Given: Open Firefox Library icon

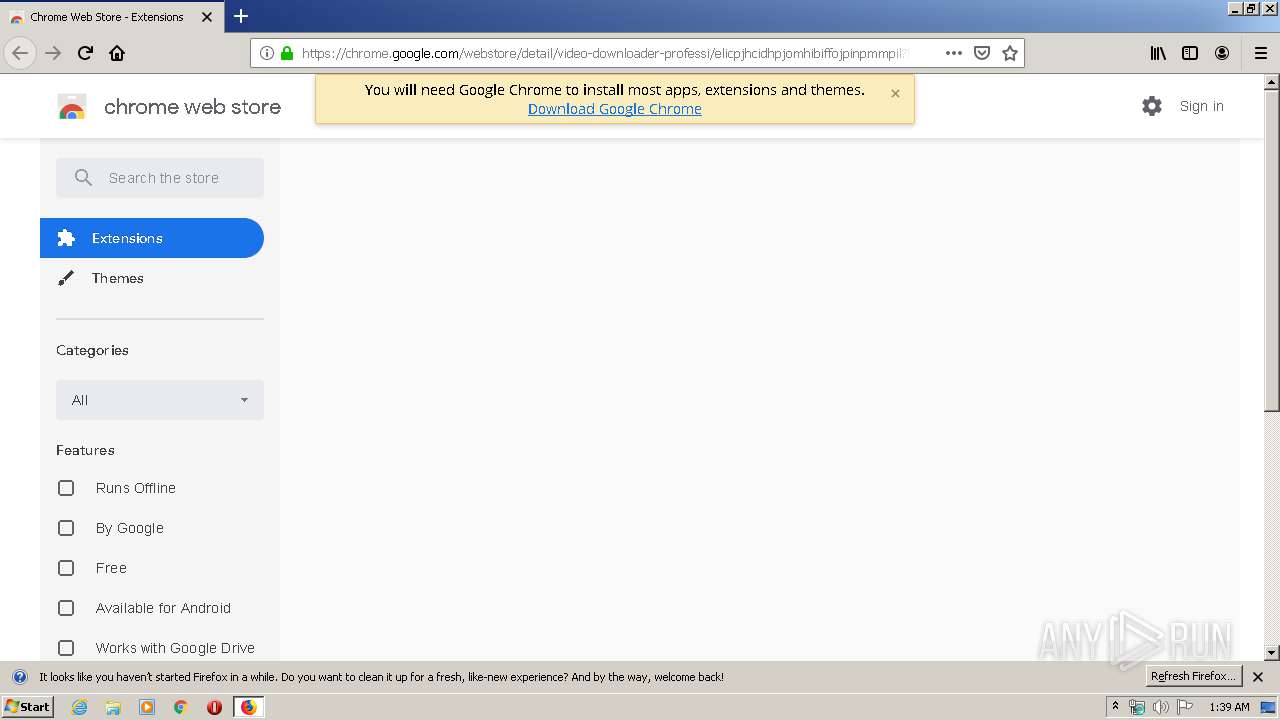Looking at the screenshot, I should [1158, 53].
